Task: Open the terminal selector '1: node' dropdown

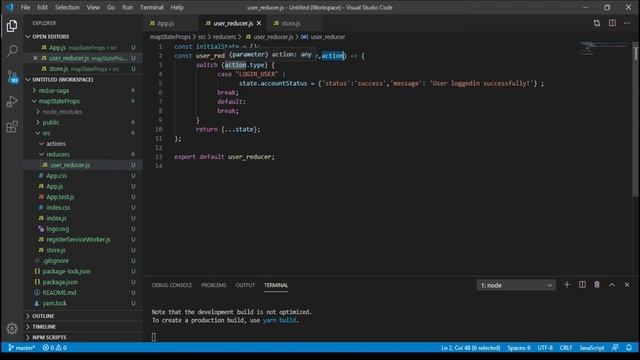Action: pos(516,285)
